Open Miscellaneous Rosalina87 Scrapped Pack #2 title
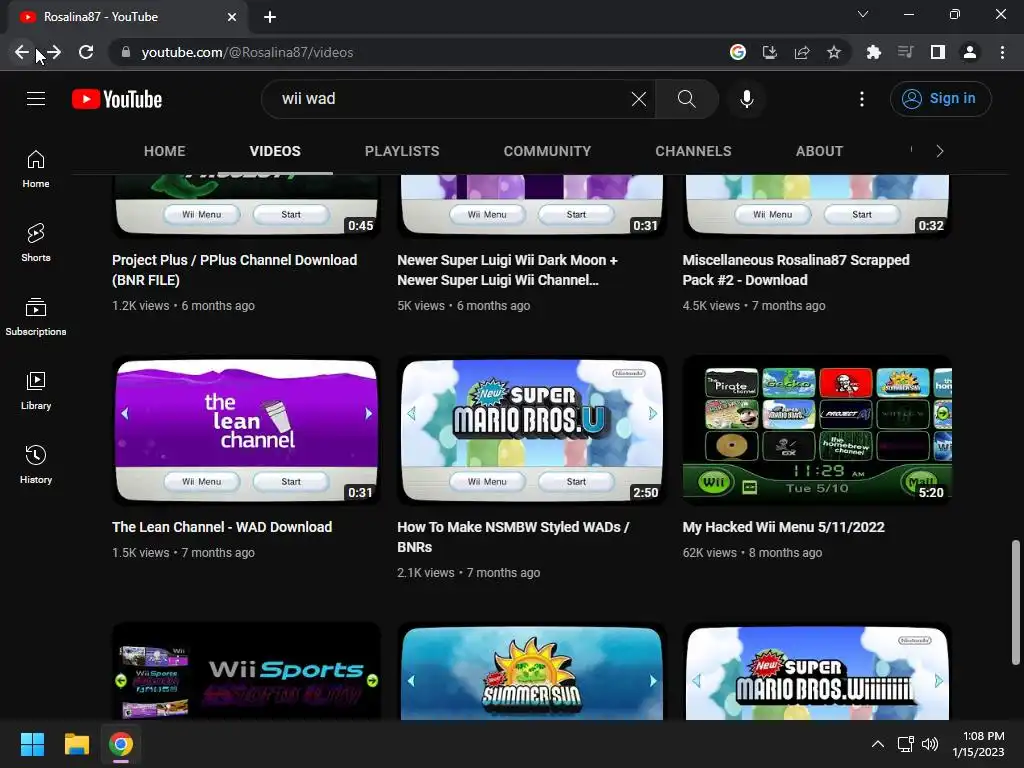The width and height of the screenshot is (1024, 768). tap(796, 270)
